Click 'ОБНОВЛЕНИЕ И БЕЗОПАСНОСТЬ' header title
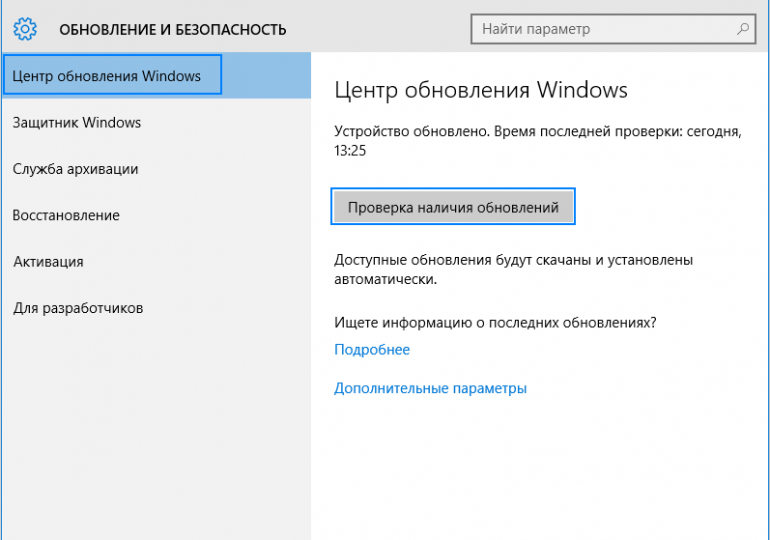The width and height of the screenshot is (770, 540). 172,29
